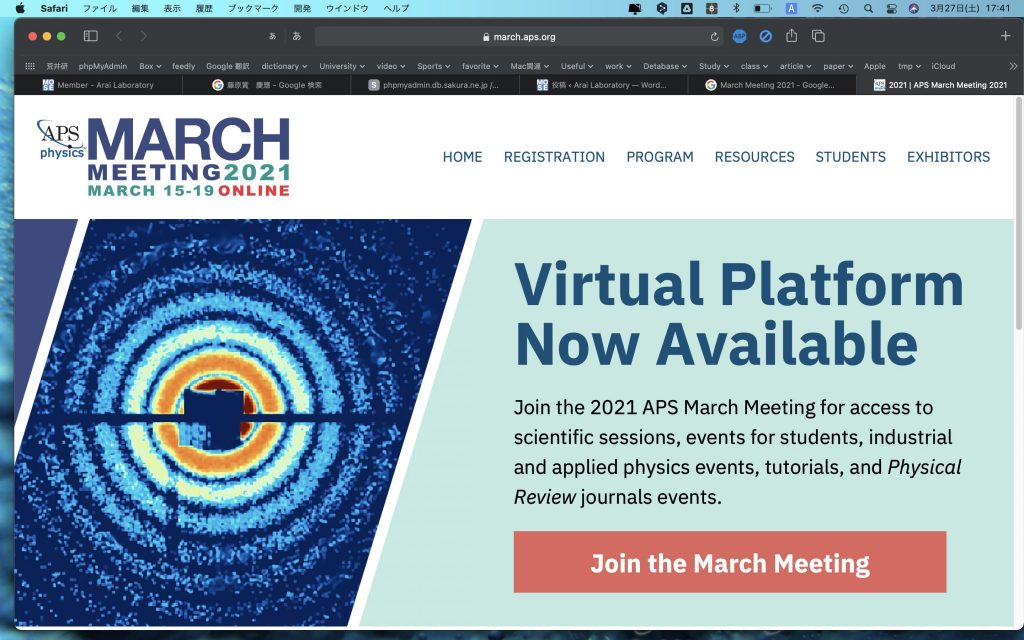
Task: Expand the Box bookmarks folder
Action: tap(150, 66)
